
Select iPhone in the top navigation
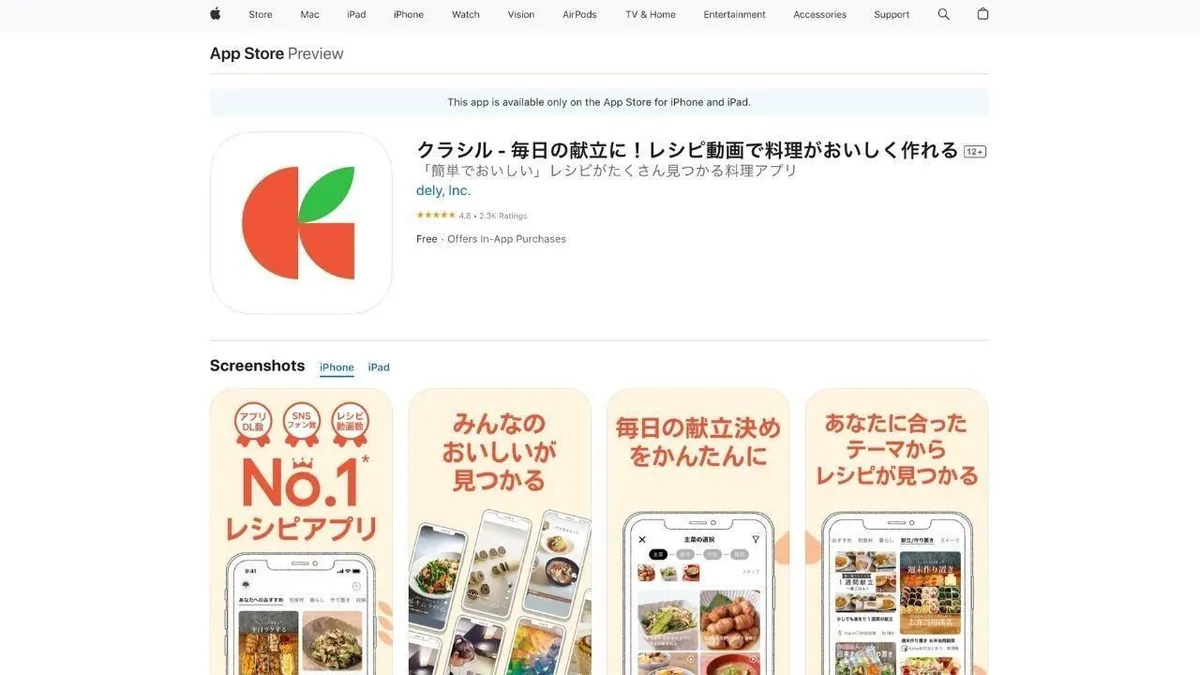[x=408, y=15]
